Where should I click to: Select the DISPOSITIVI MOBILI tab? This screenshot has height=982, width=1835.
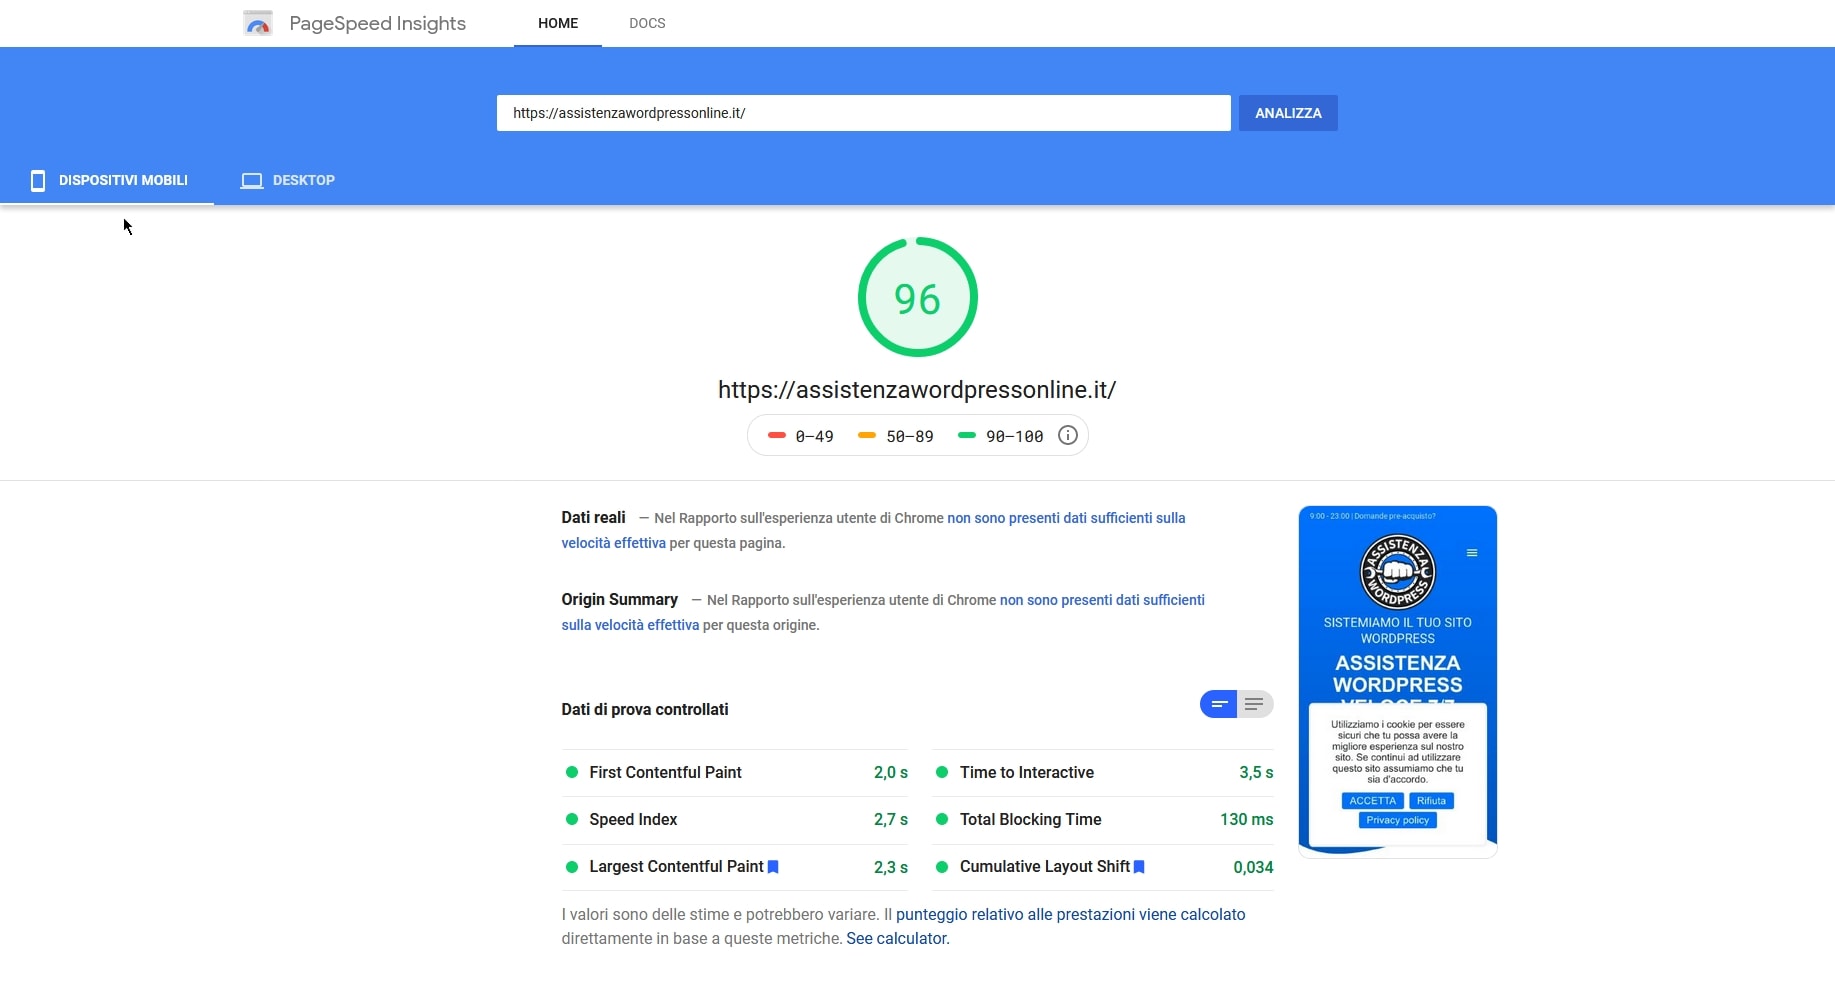click(x=107, y=180)
